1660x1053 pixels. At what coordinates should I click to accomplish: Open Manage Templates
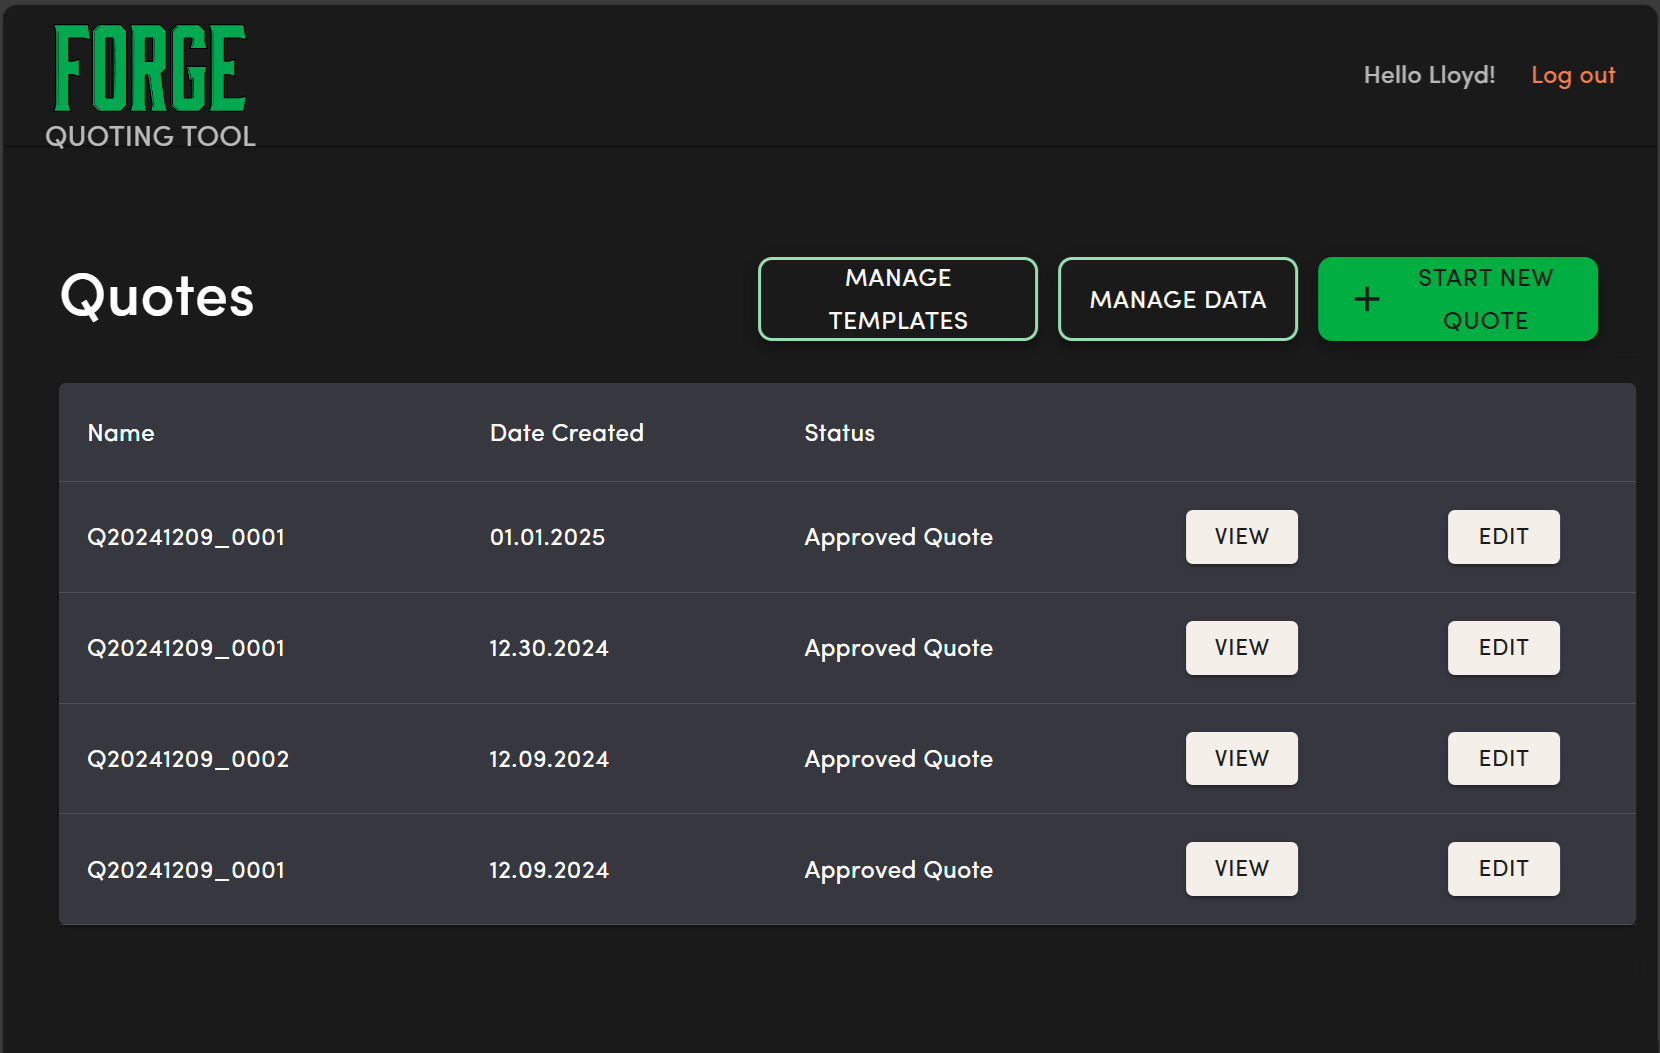click(897, 299)
